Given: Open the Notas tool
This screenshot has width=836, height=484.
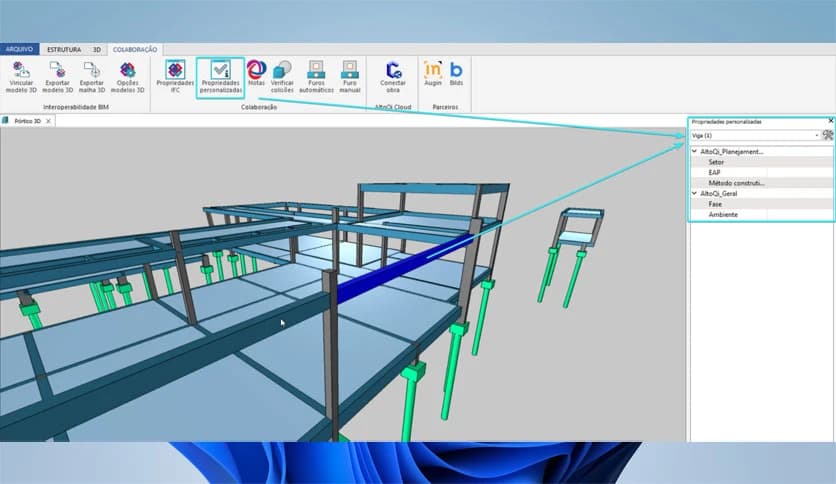Looking at the screenshot, I should click(x=256, y=73).
